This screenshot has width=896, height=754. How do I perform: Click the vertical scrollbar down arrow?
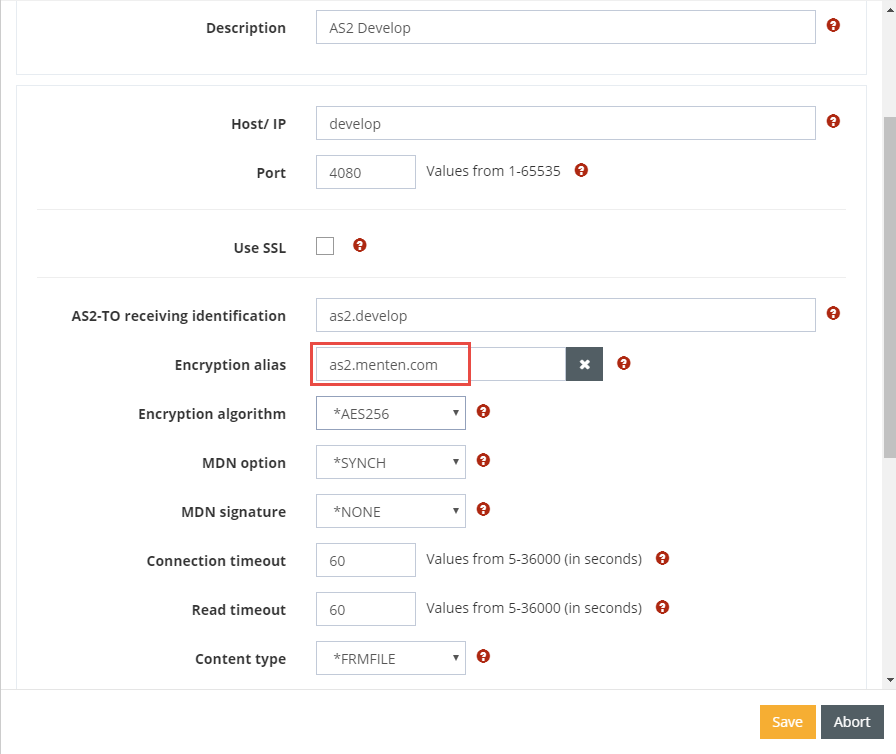[889, 680]
